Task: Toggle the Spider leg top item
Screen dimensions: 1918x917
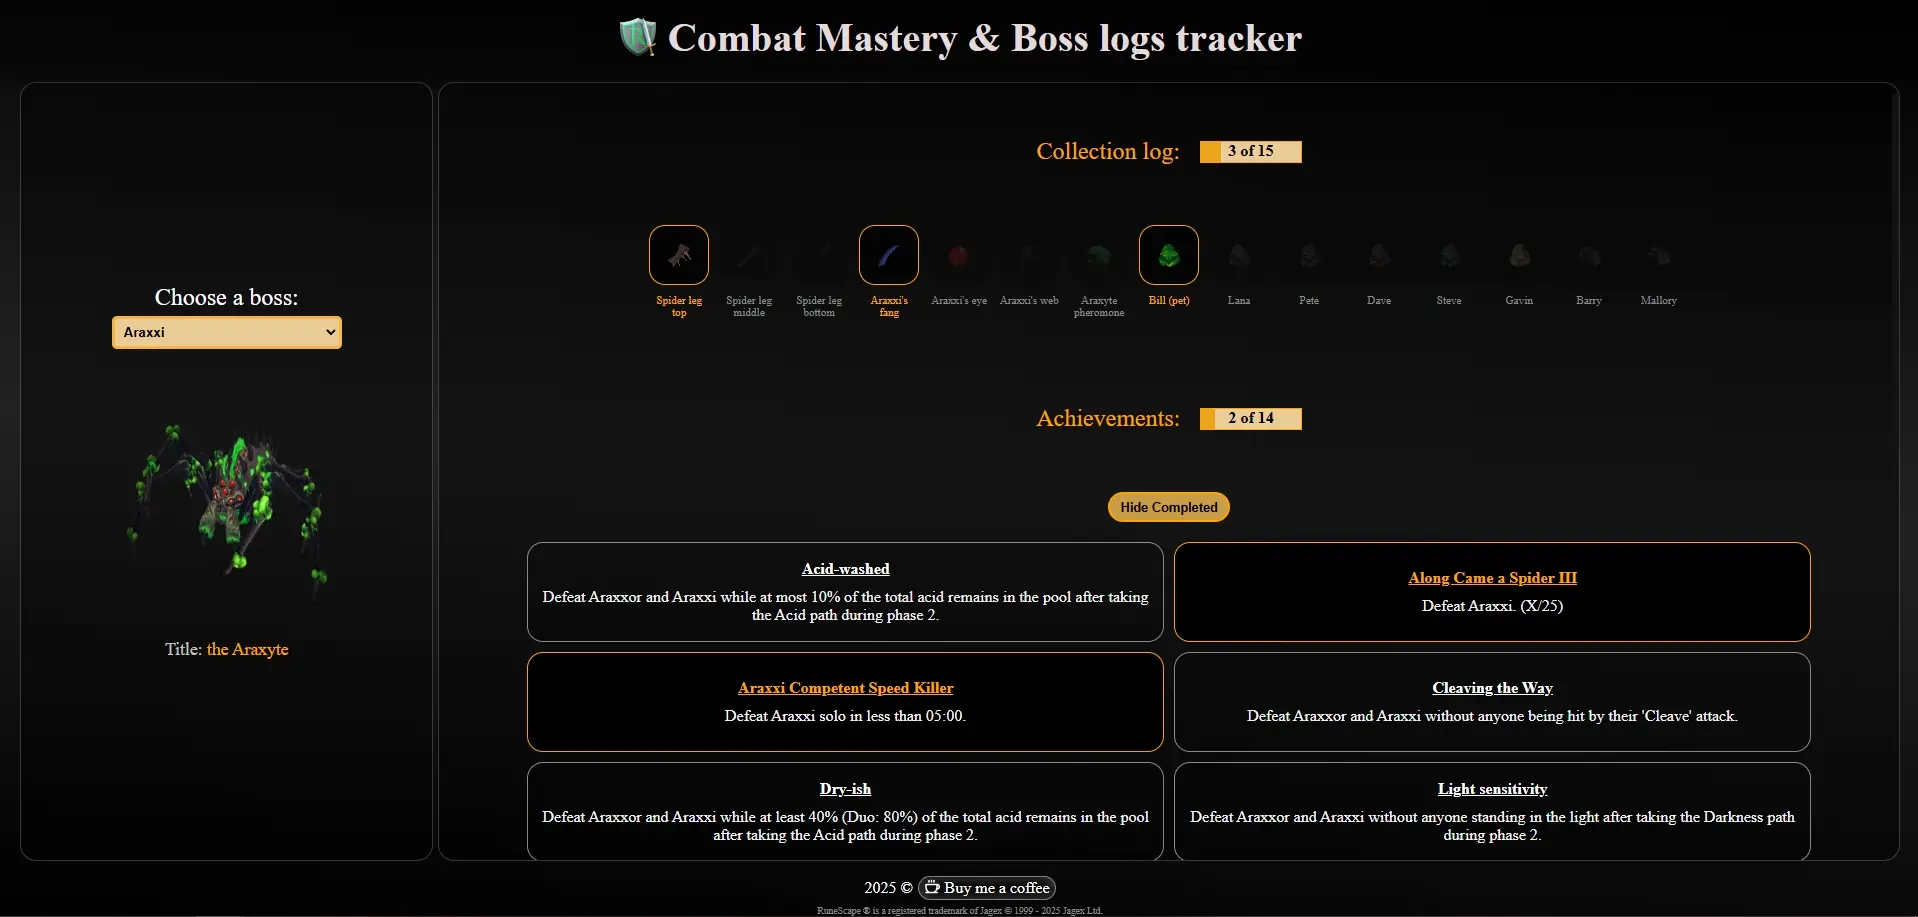Action: coord(679,256)
